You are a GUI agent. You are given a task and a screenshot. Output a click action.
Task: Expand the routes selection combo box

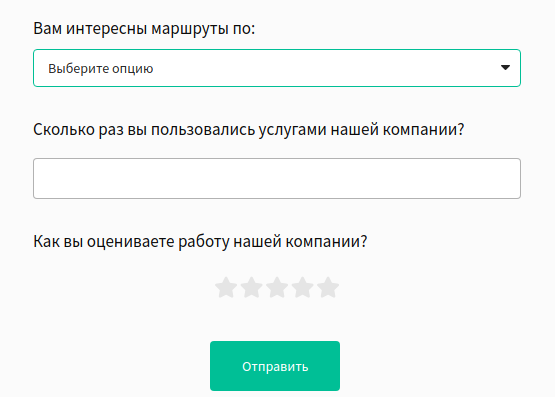point(277,68)
